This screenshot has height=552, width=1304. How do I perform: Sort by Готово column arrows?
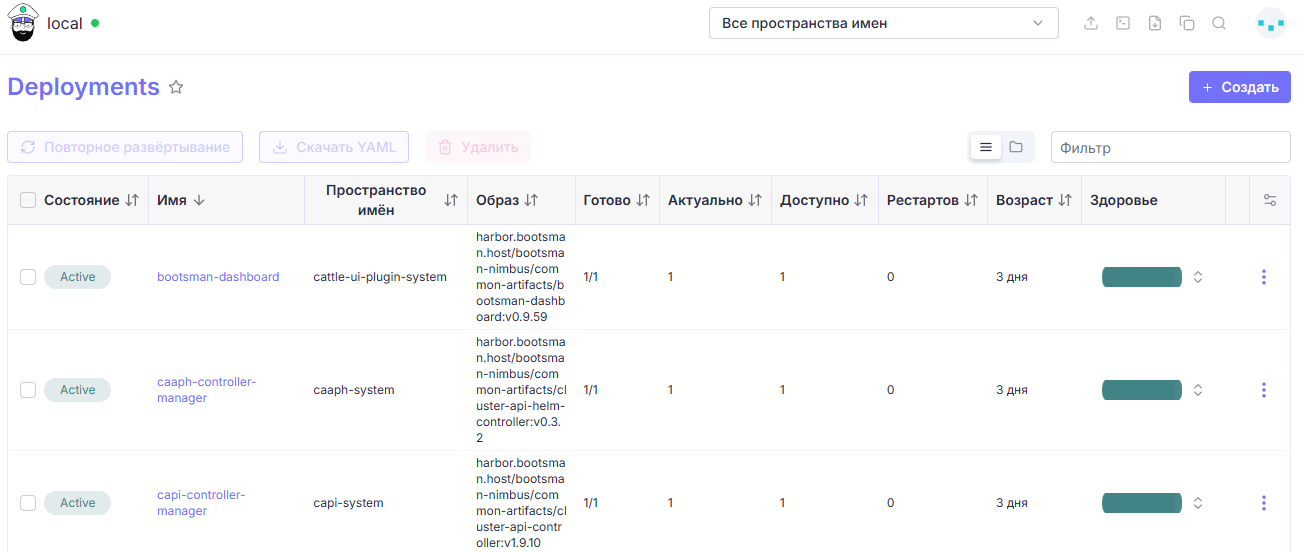643,200
